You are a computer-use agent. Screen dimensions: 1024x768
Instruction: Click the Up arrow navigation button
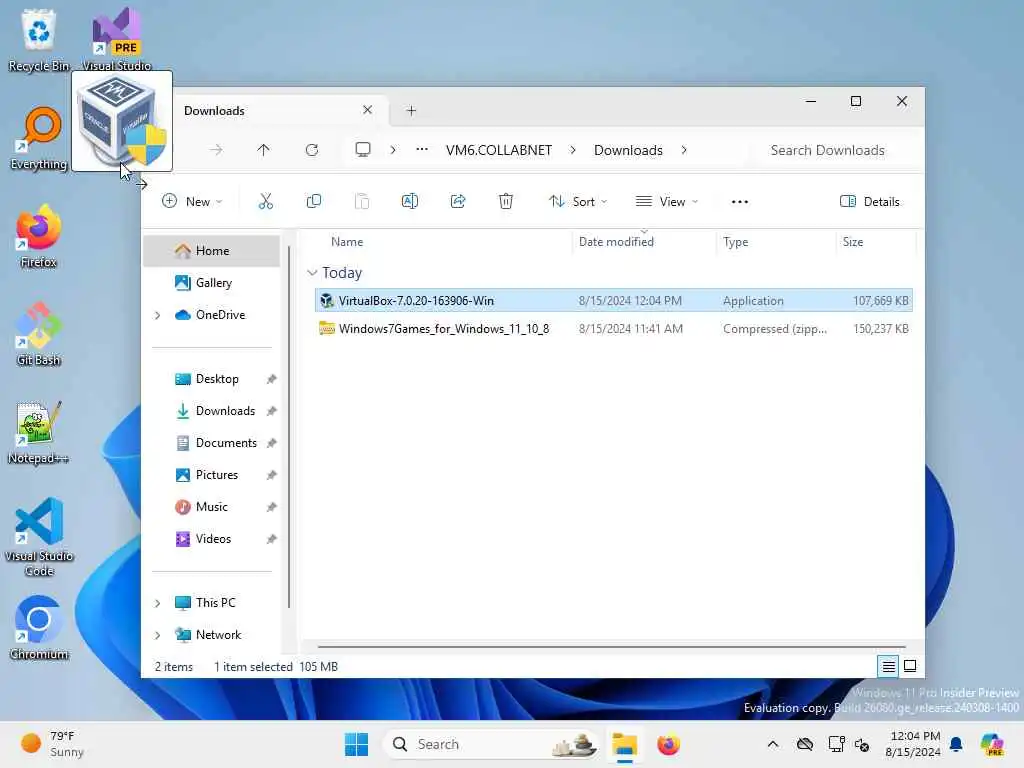263,150
